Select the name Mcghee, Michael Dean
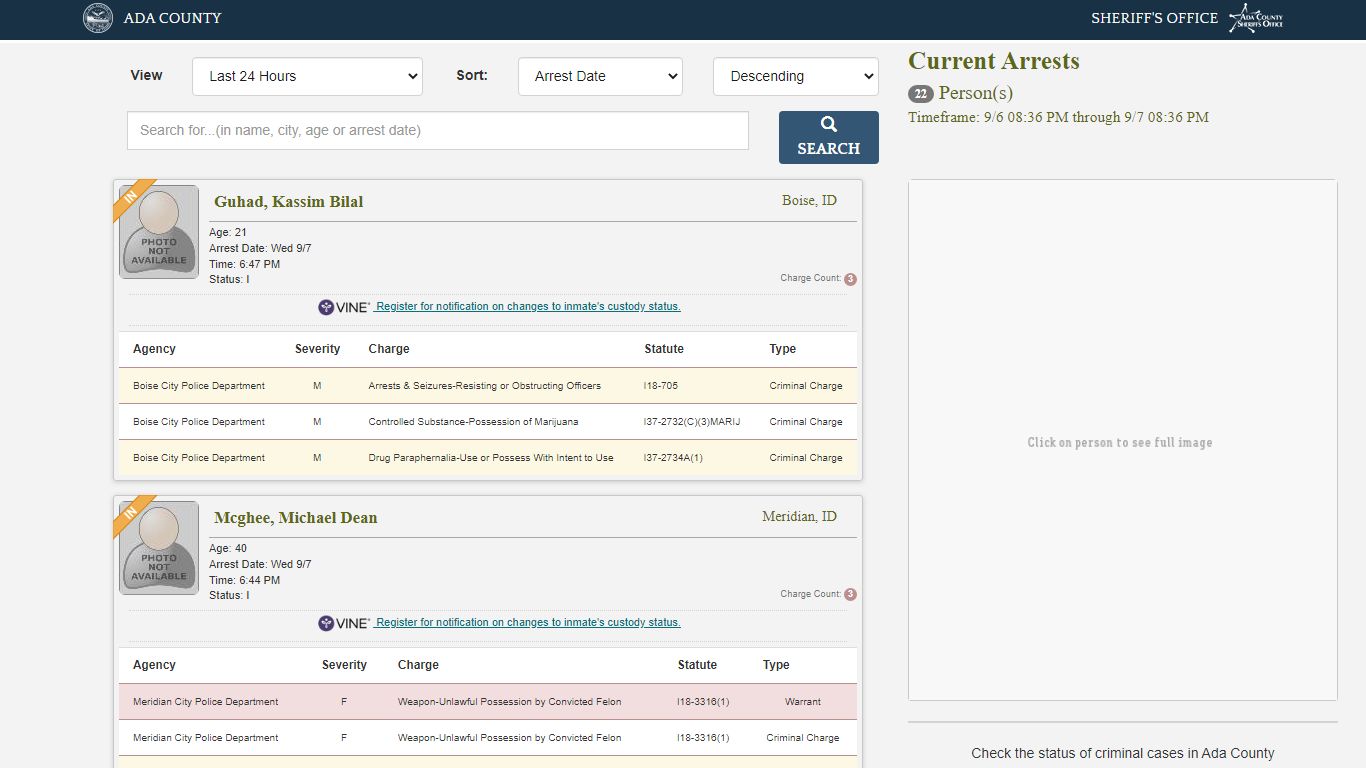Image resolution: width=1366 pixels, height=768 pixels. (296, 518)
